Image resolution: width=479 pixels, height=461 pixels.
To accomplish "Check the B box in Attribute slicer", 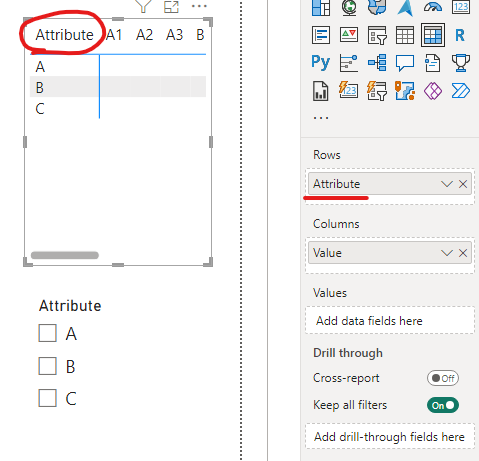I will [x=47, y=366].
